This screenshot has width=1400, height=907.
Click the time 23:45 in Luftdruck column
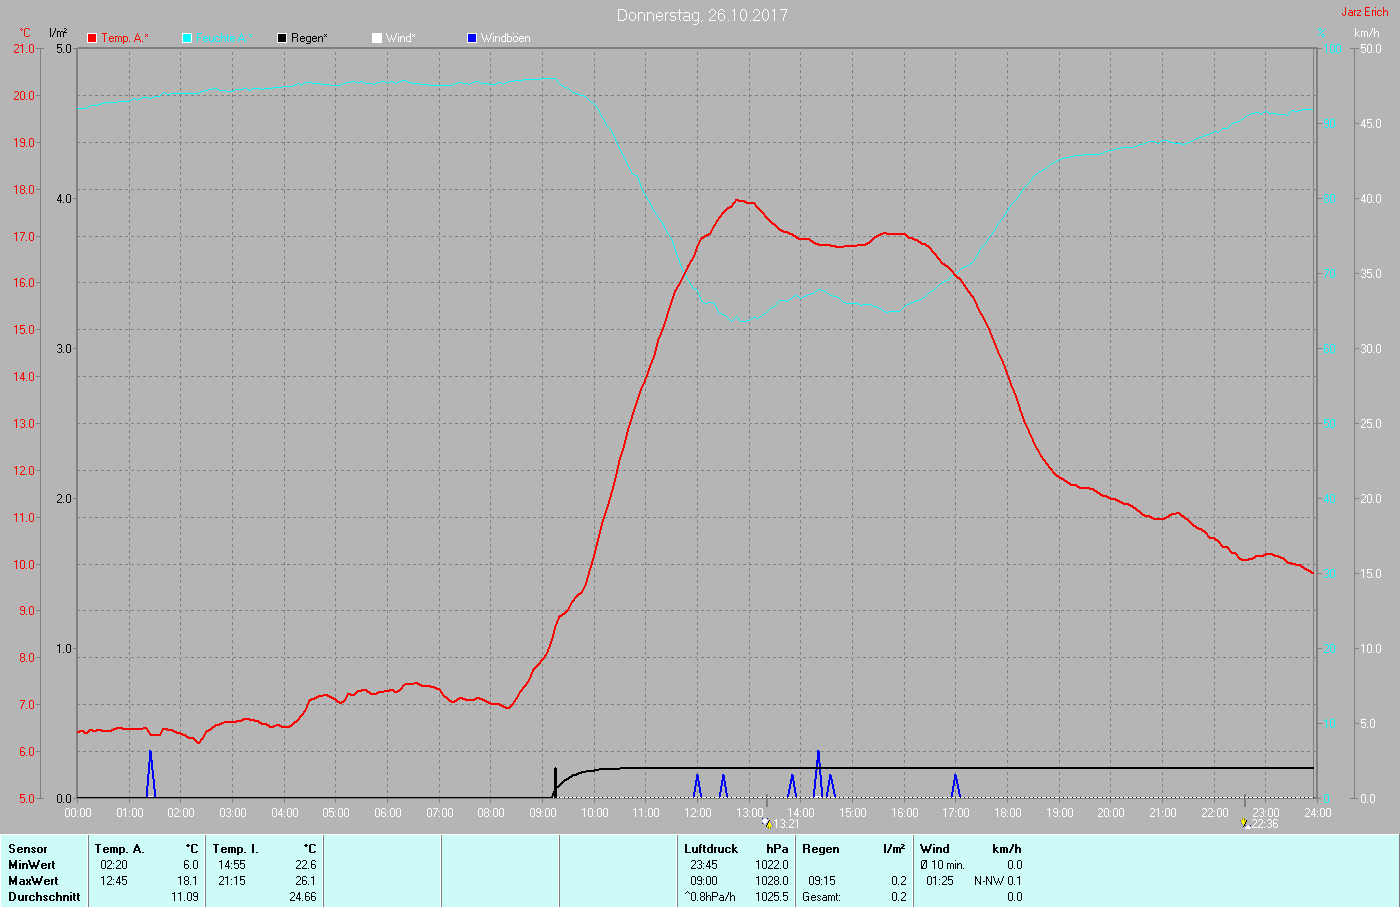[x=704, y=865]
